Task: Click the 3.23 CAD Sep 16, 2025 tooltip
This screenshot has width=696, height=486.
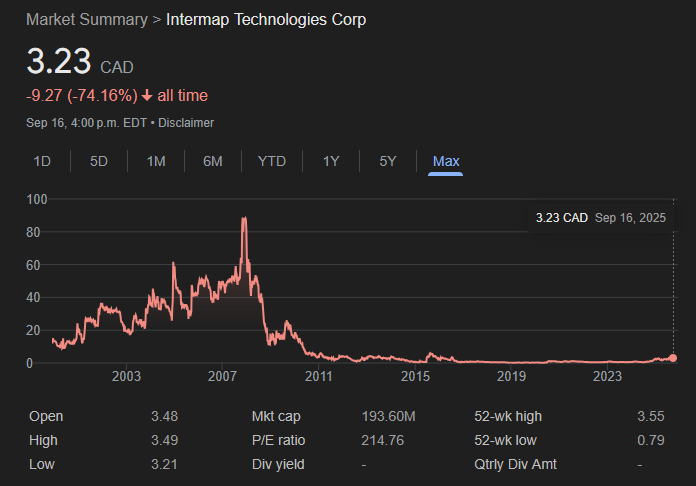Action: click(601, 218)
